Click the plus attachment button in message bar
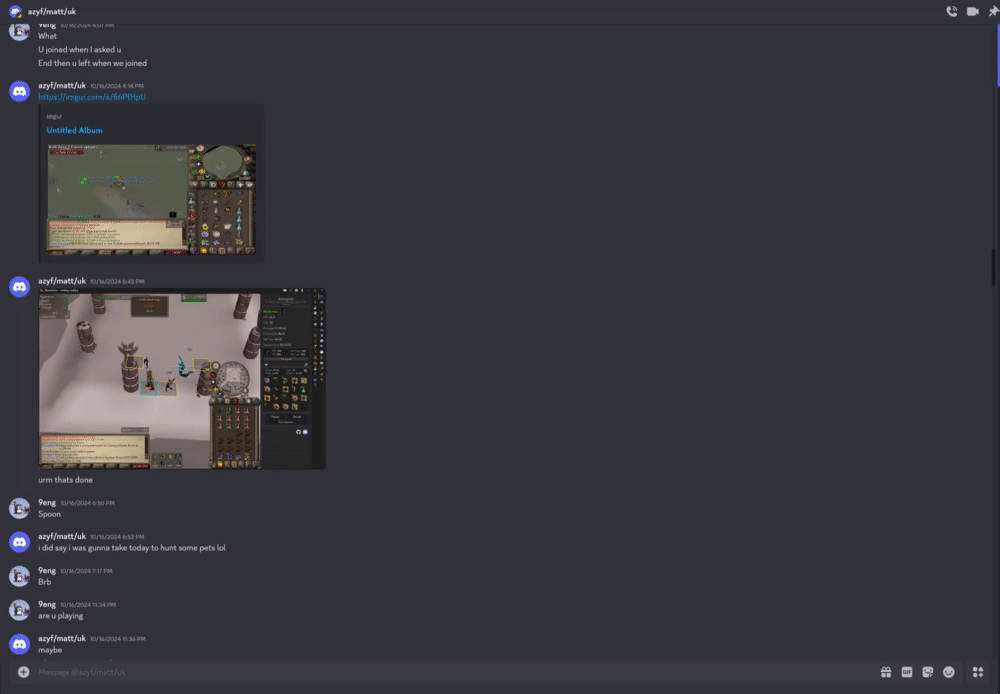 [23, 672]
